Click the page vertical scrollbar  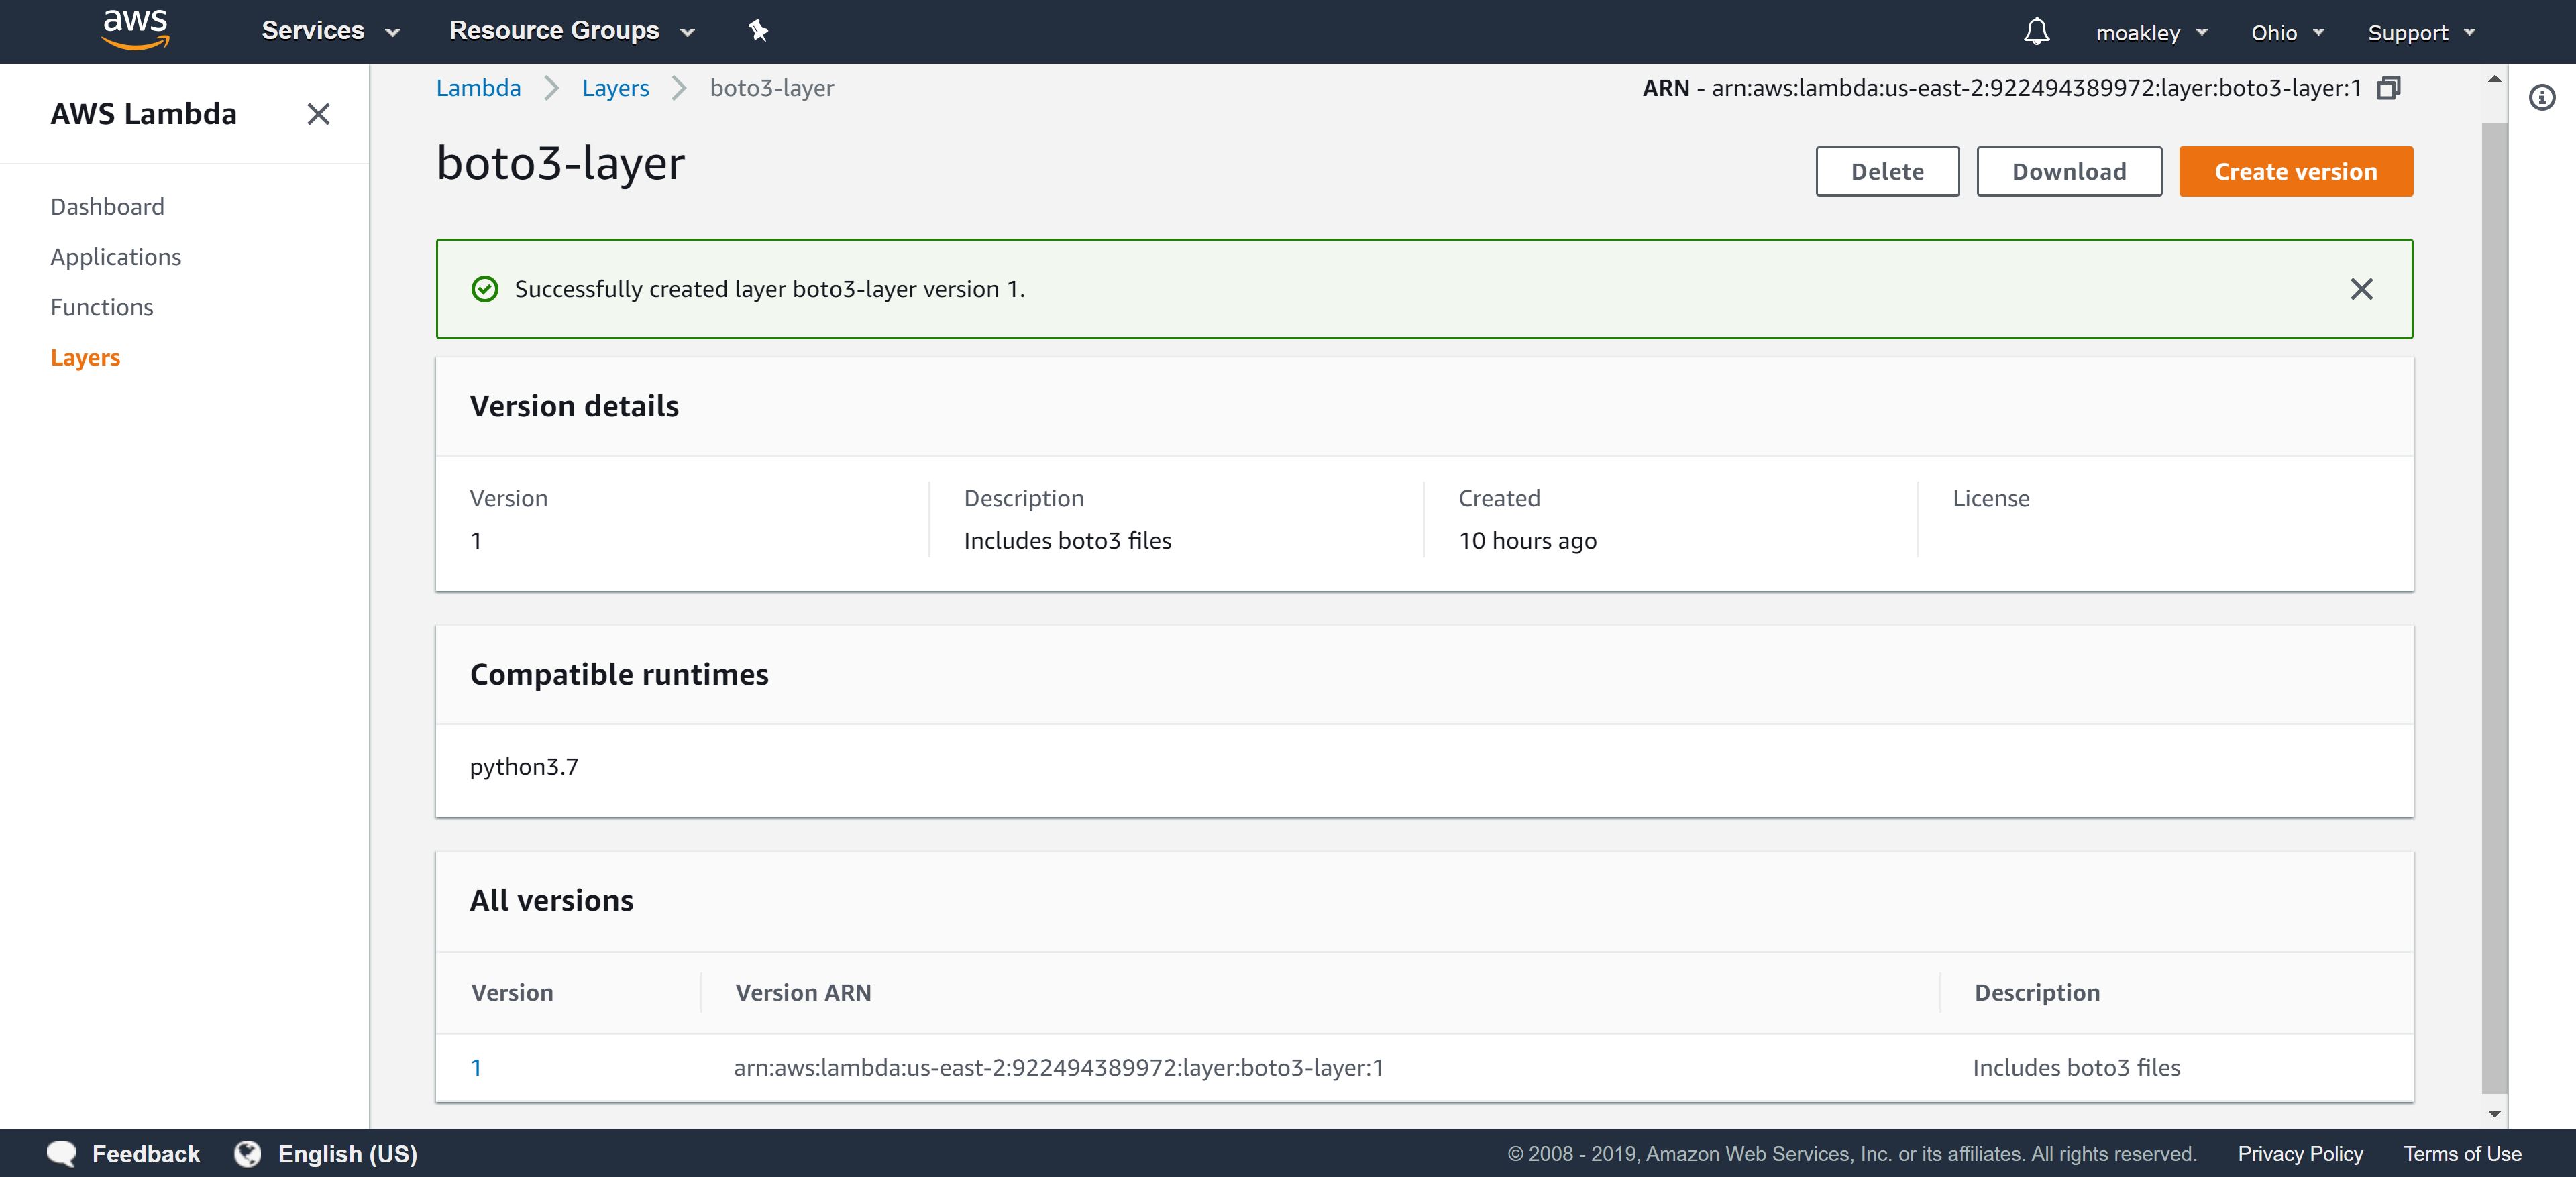(x=2494, y=600)
